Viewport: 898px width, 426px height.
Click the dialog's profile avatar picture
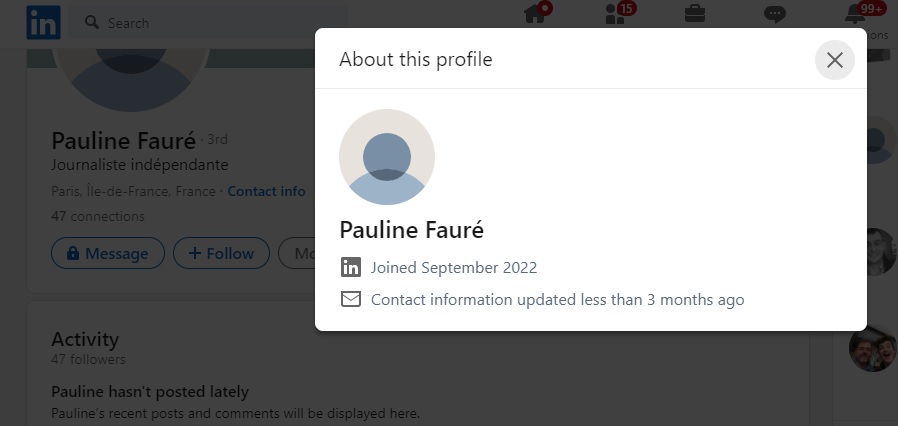387,157
